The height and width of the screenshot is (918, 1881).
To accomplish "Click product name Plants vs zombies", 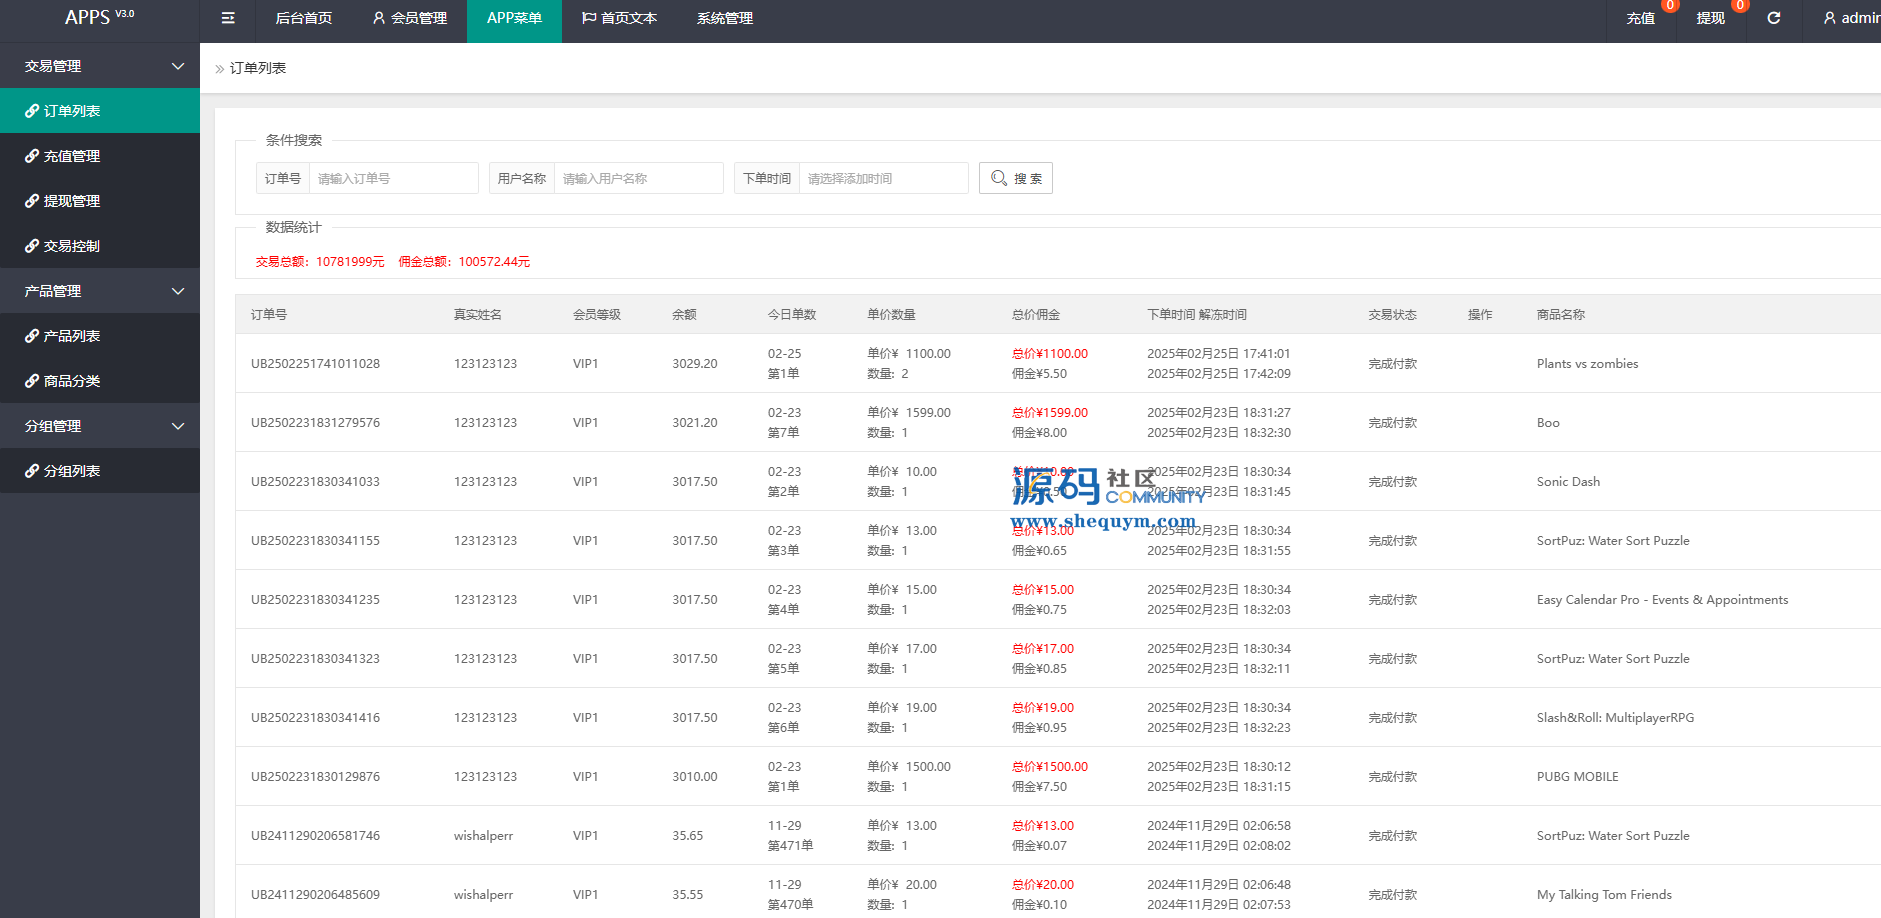I will (x=1587, y=364).
